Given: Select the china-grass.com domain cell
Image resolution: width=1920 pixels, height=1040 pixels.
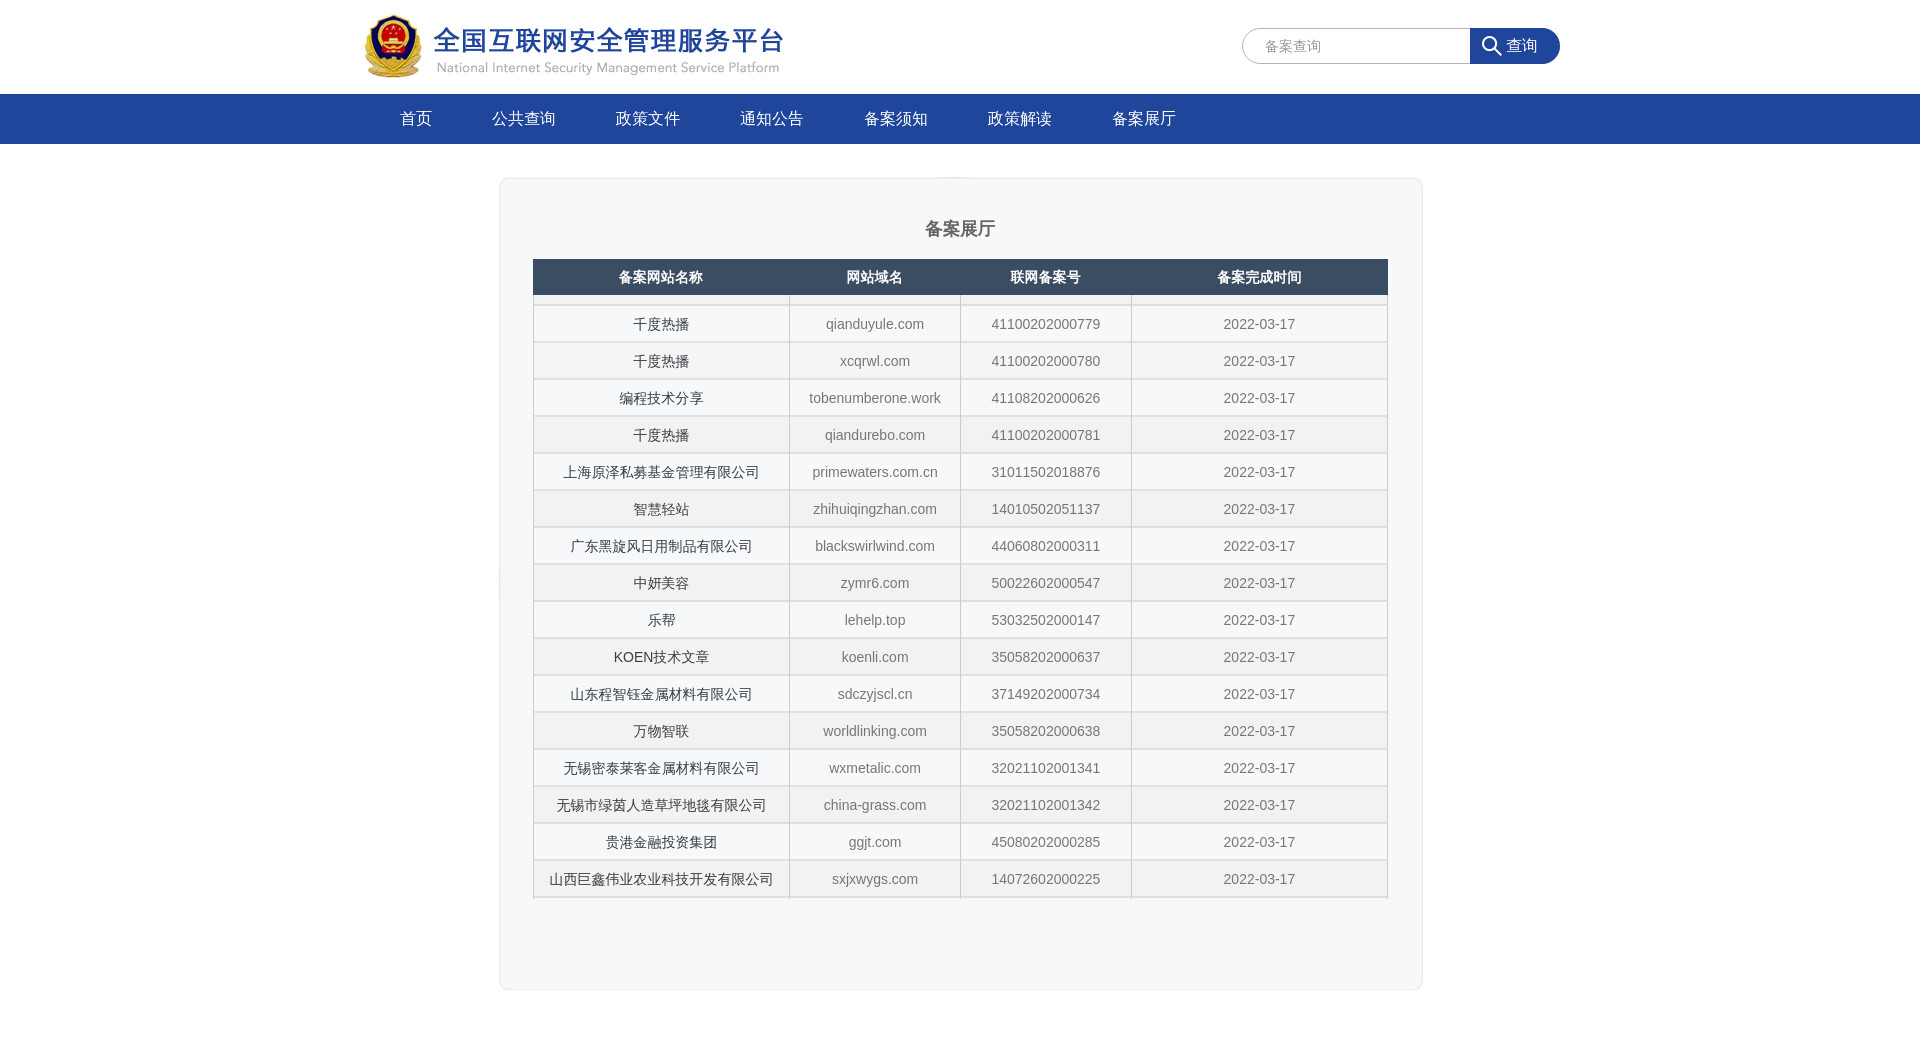Looking at the screenshot, I should click(875, 805).
